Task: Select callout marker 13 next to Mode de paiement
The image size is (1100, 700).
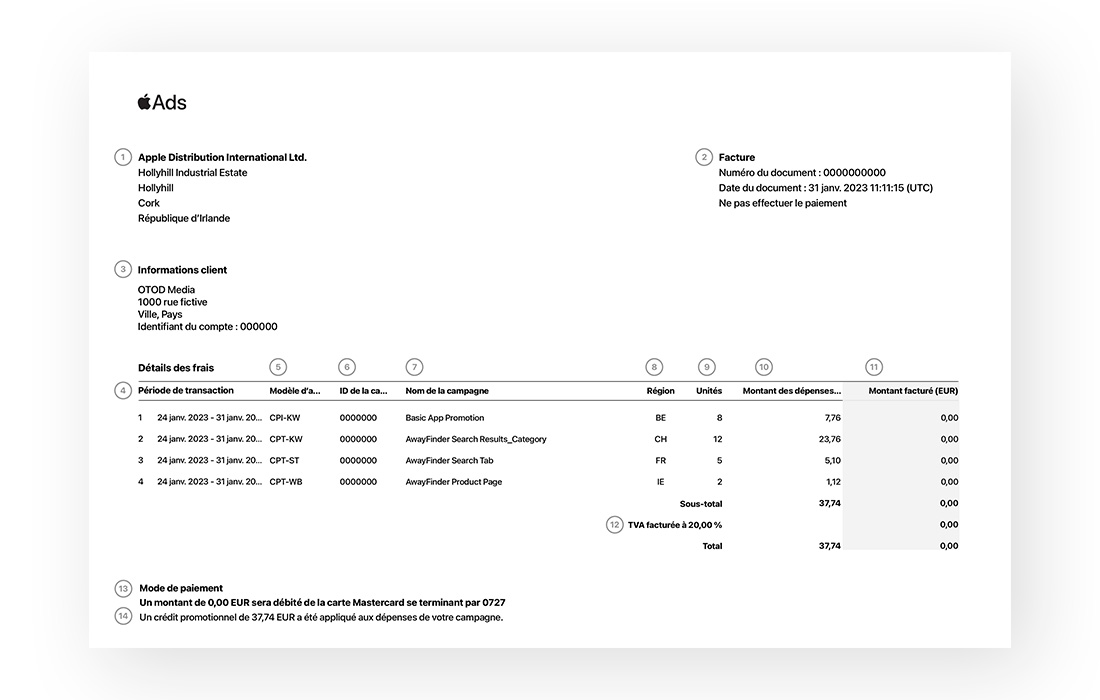Action: (x=122, y=588)
